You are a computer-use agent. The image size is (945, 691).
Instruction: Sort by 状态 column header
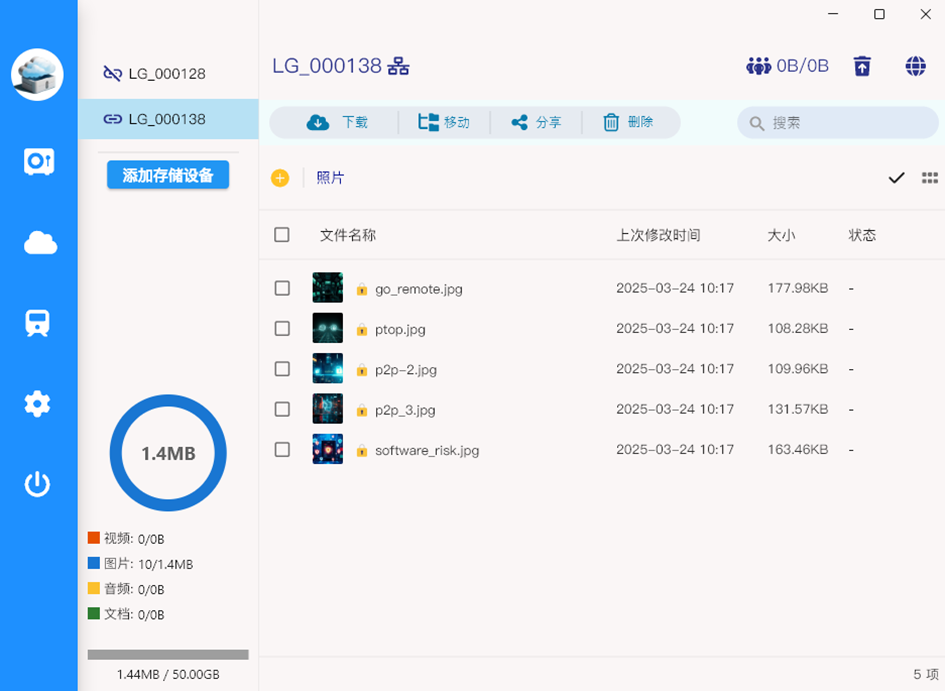(x=862, y=235)
